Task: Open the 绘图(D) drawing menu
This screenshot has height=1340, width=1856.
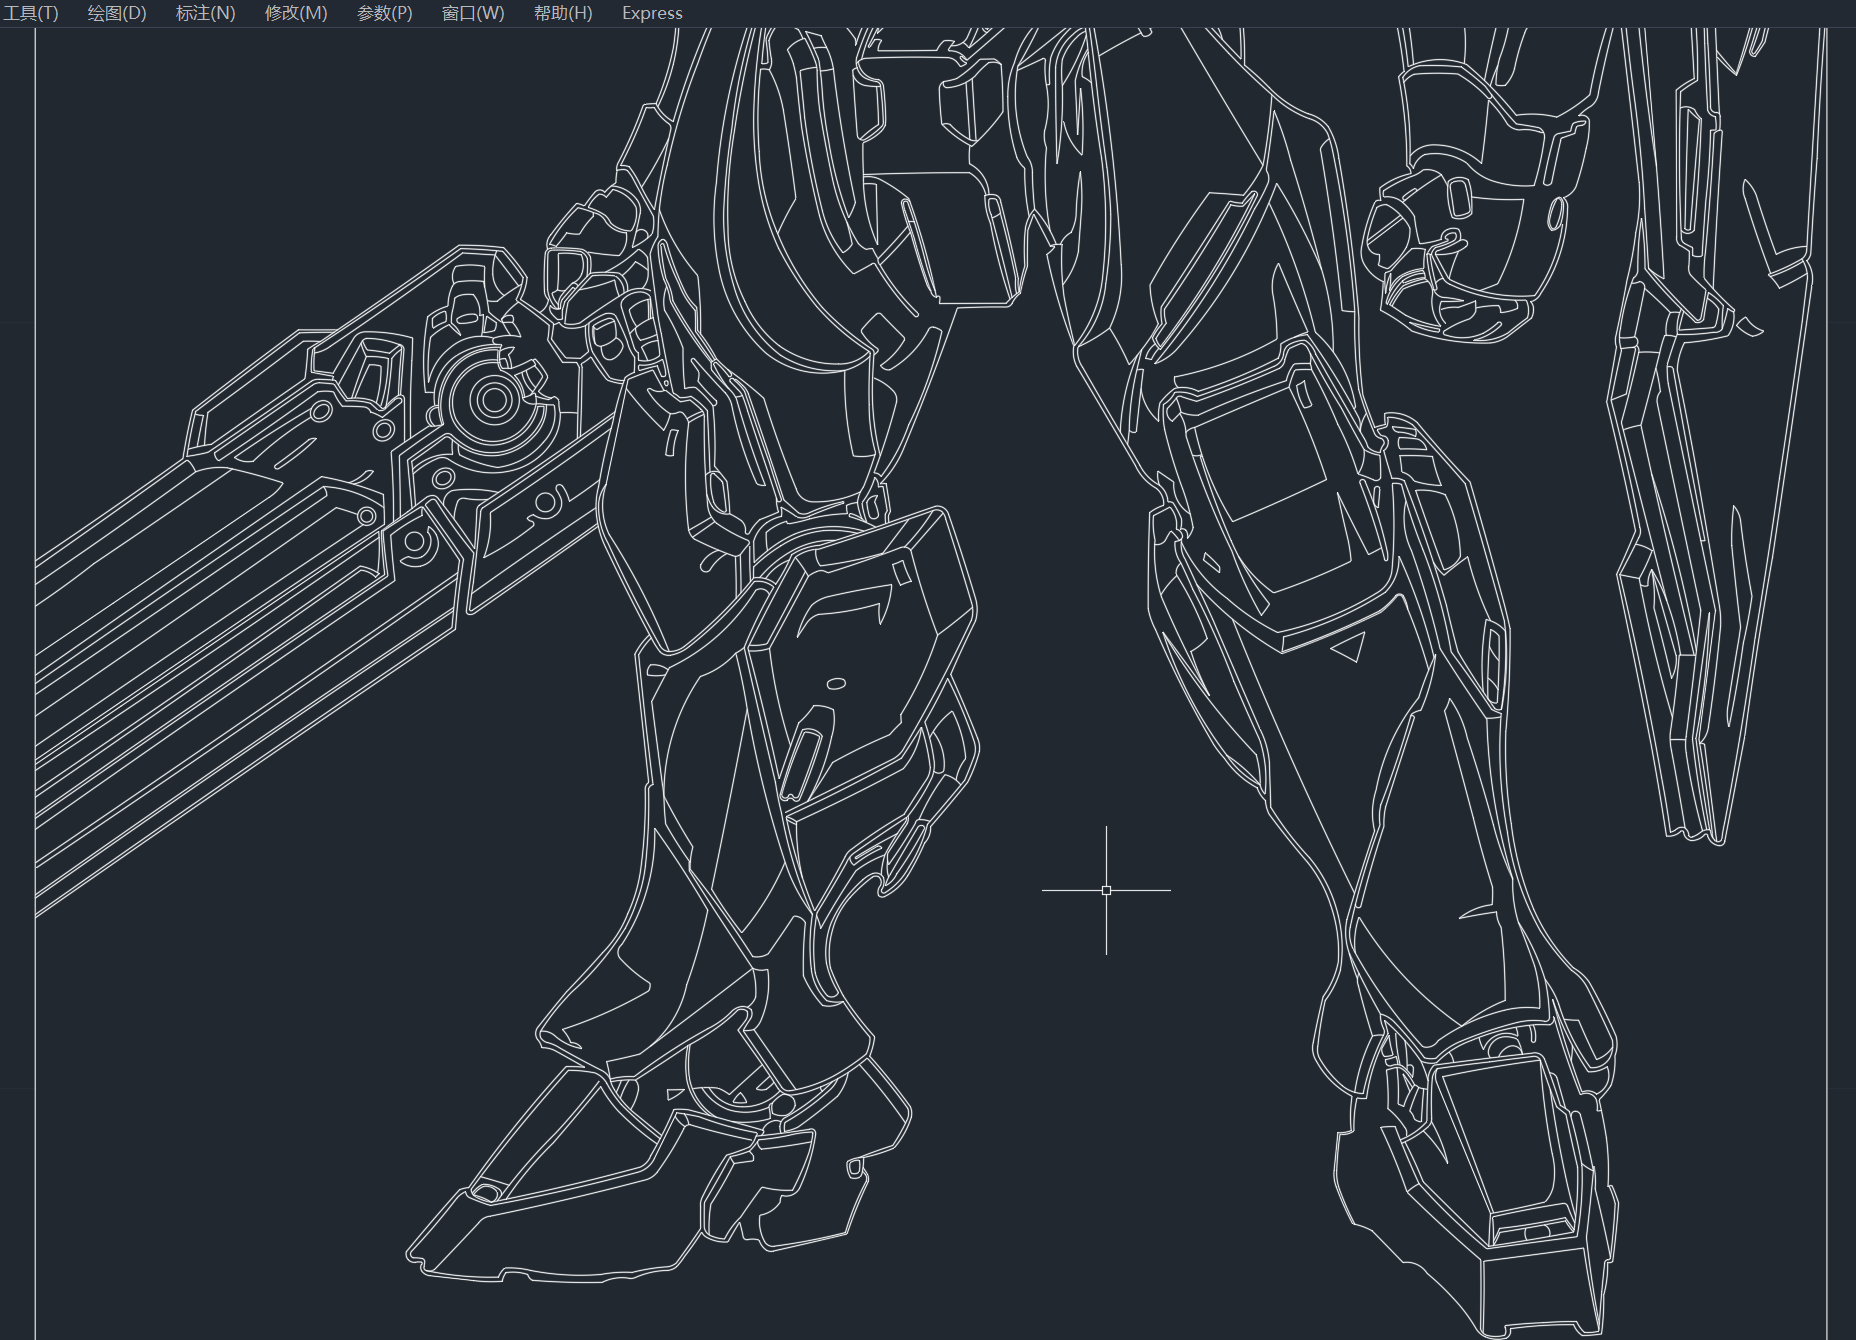Action: tap(117, 13)
